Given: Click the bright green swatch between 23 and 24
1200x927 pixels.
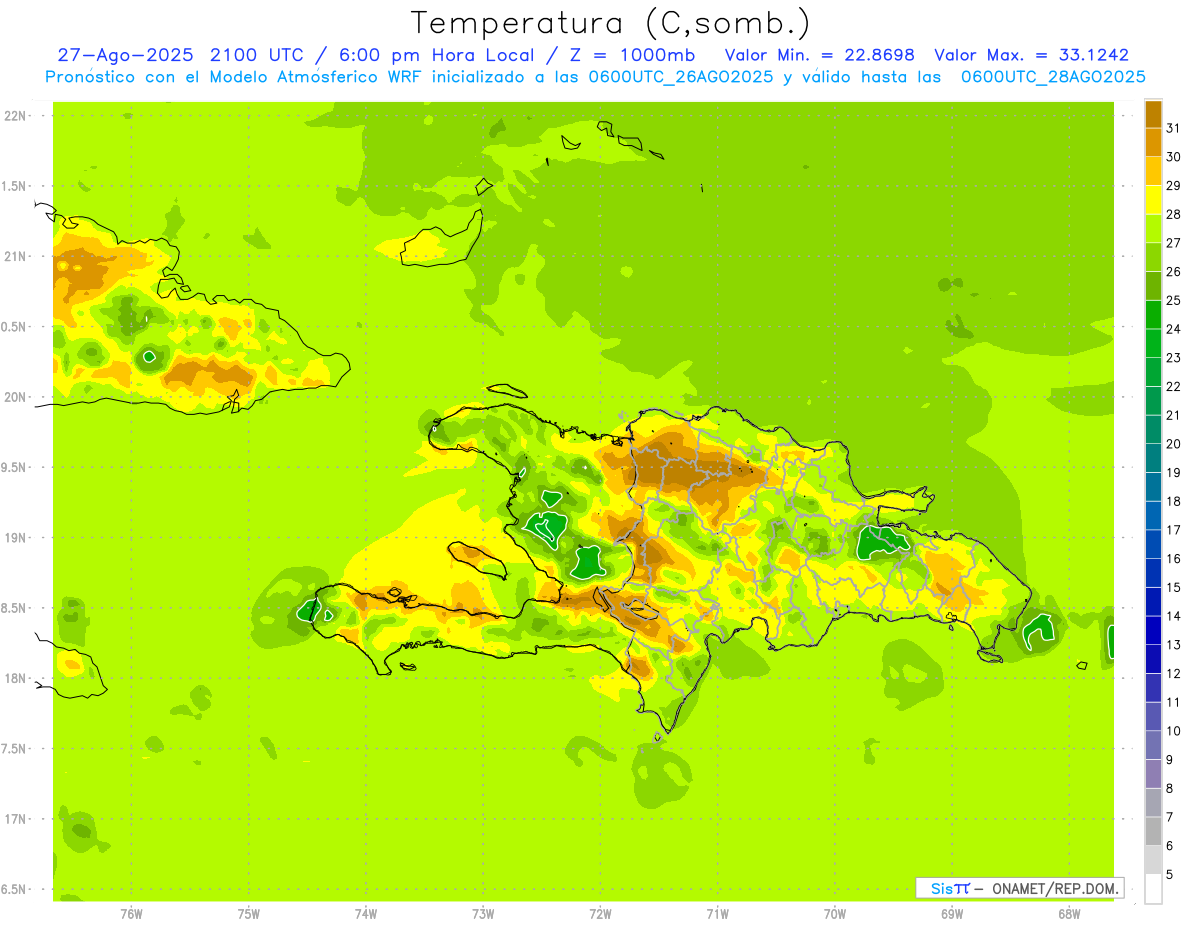Looking at the screenshot, I should pos(1153,343).
